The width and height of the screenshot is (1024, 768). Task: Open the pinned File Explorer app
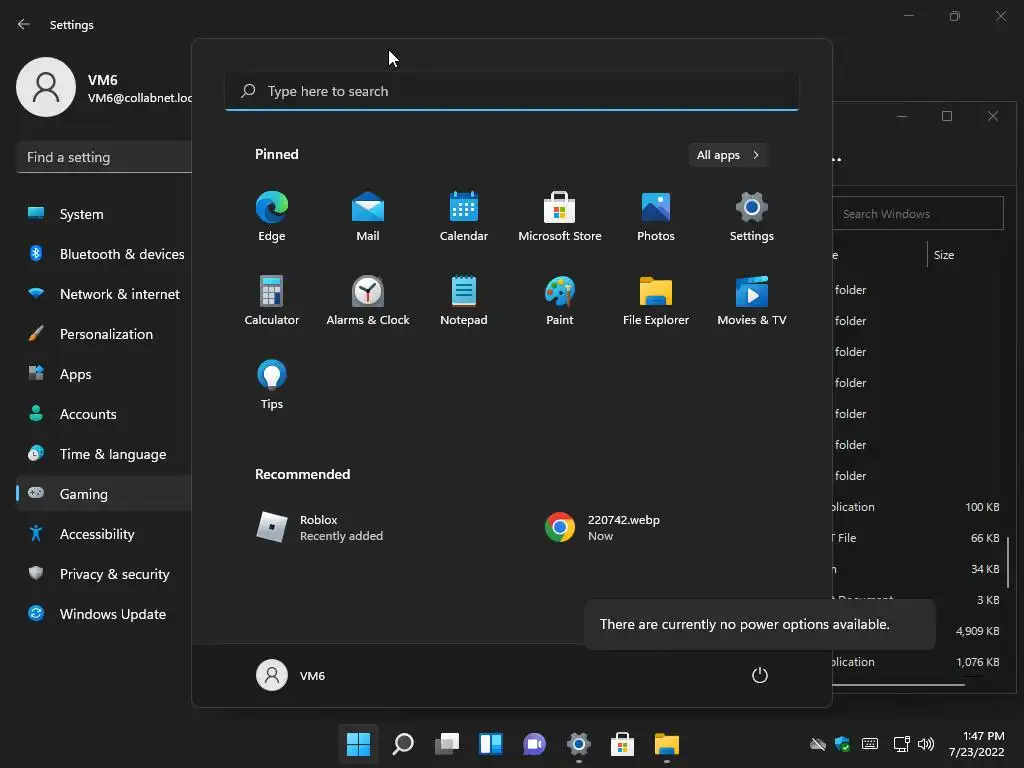coord(656,300)
